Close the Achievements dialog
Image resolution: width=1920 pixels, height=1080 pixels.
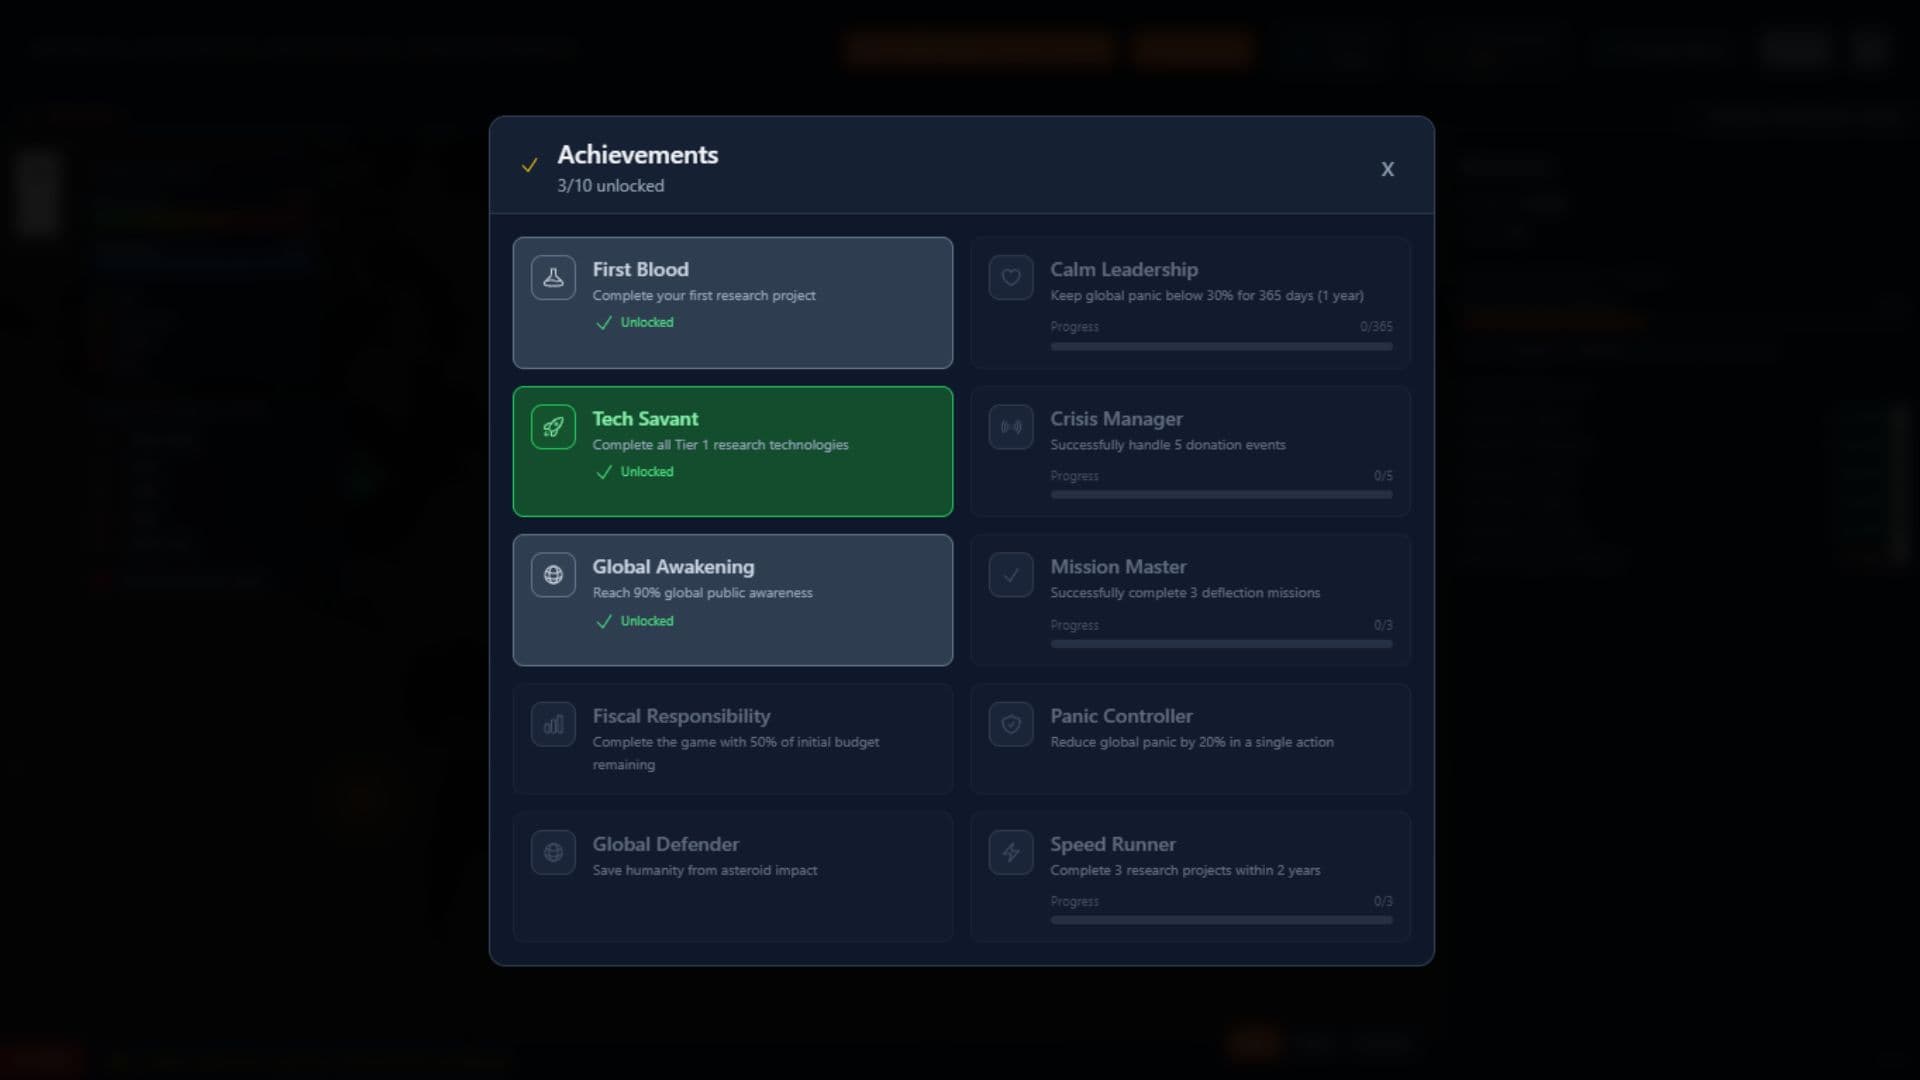tap(1388, 169)
